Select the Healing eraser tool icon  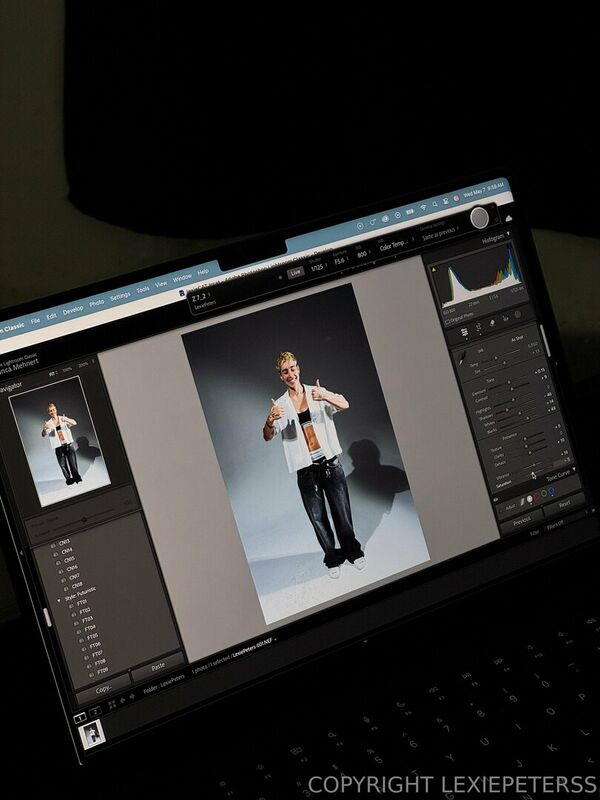tap(492, 323)
